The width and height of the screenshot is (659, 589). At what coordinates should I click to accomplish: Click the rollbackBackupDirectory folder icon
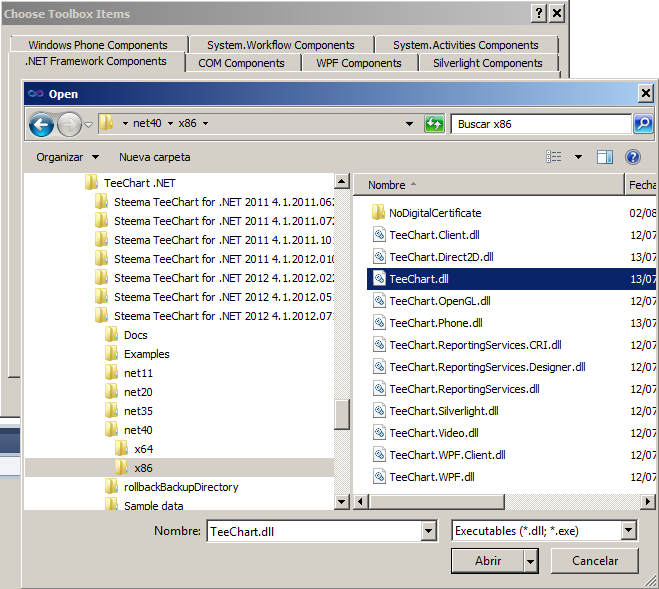(111, 486)
